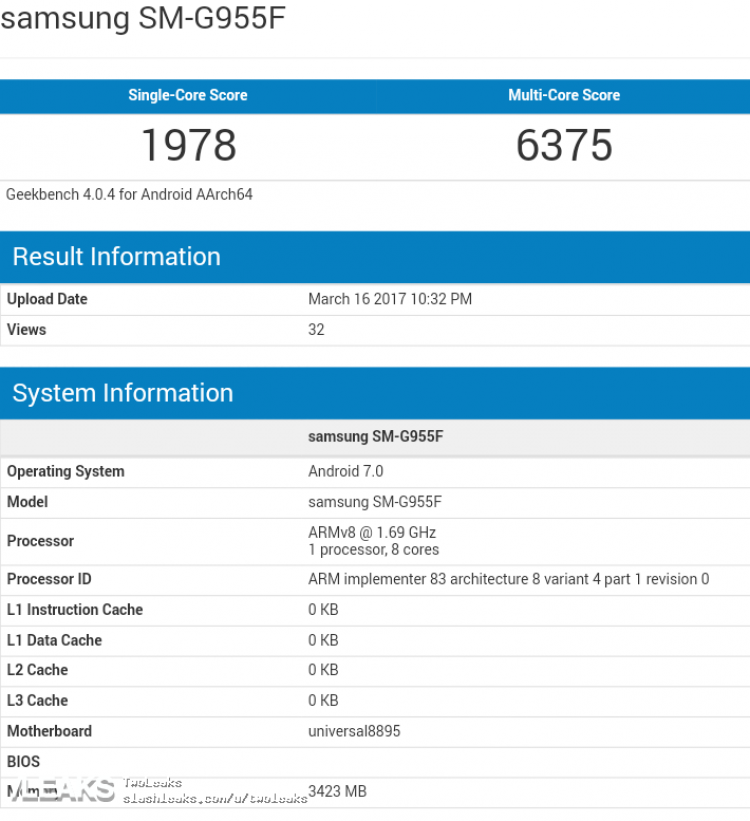750x821 pixels.
Task: Click the multi-core score value 6375
Action: (564, 145)
